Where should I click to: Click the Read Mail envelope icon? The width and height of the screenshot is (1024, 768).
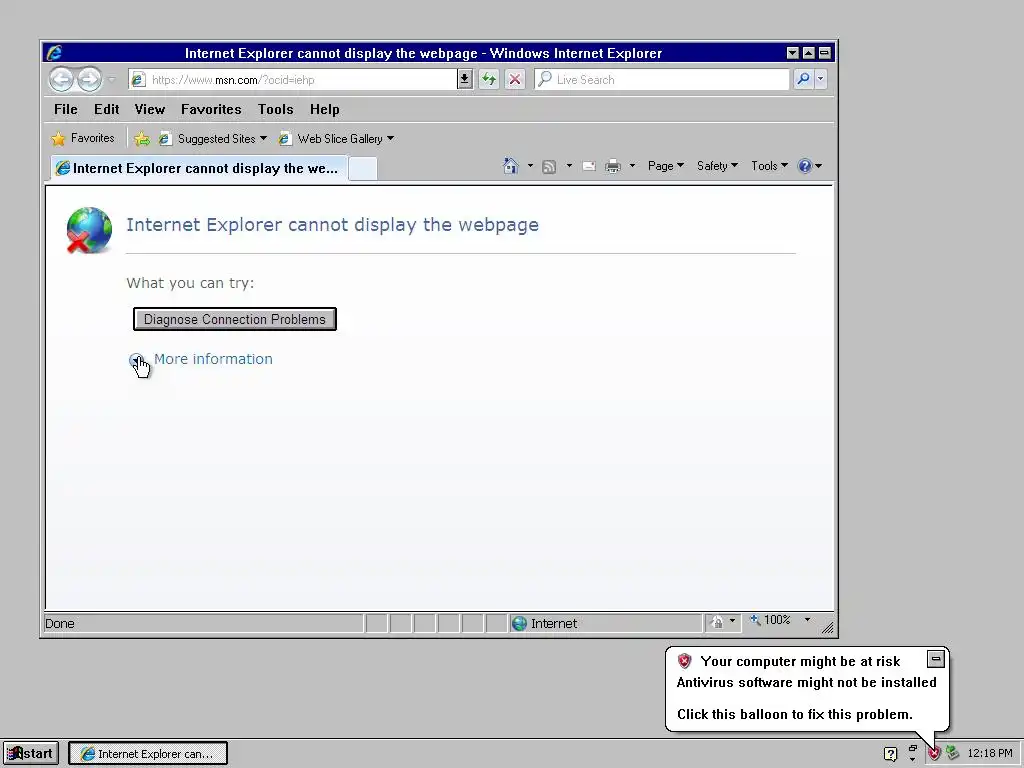click(588, 166)
